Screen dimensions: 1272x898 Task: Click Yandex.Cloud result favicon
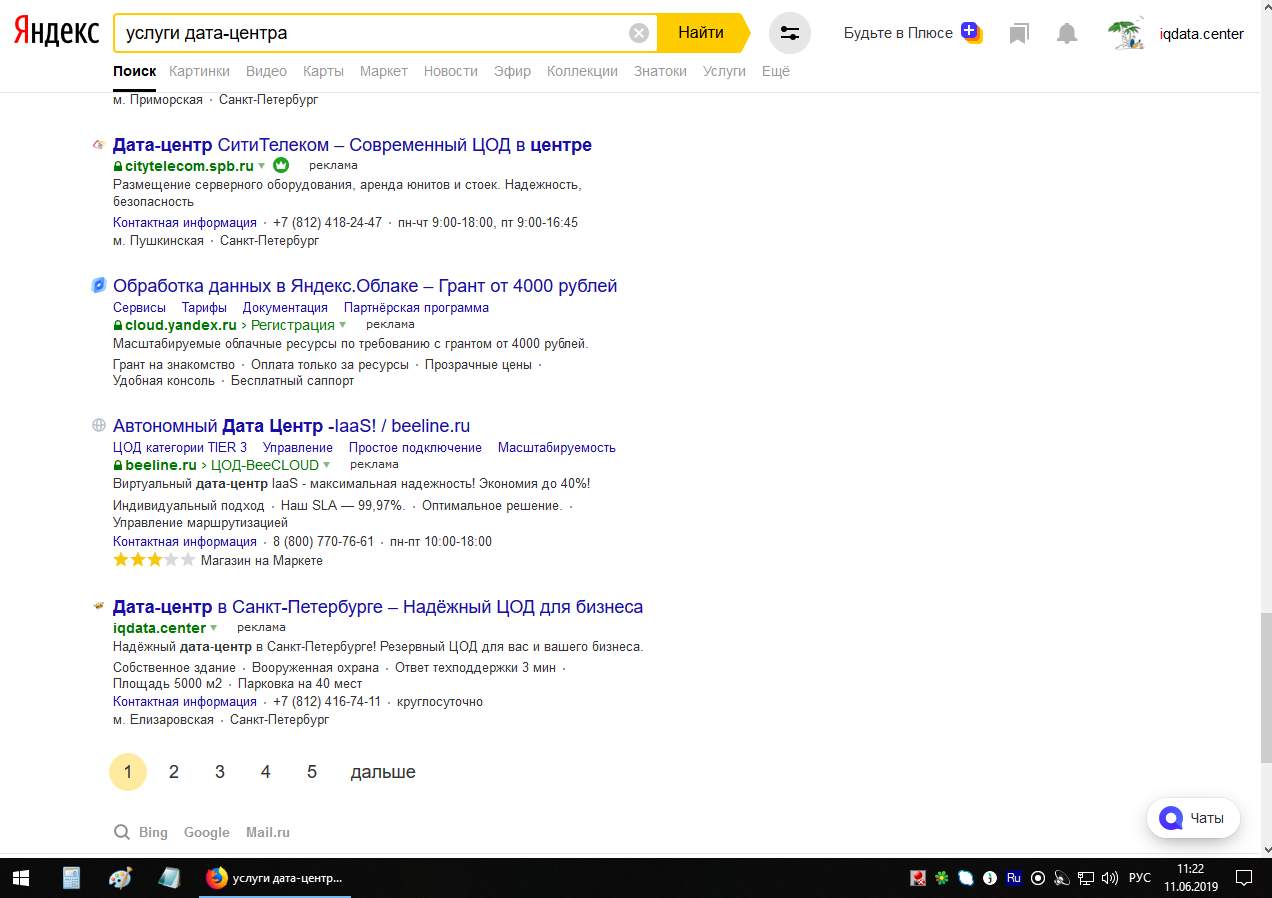click(x=99, y=286)
